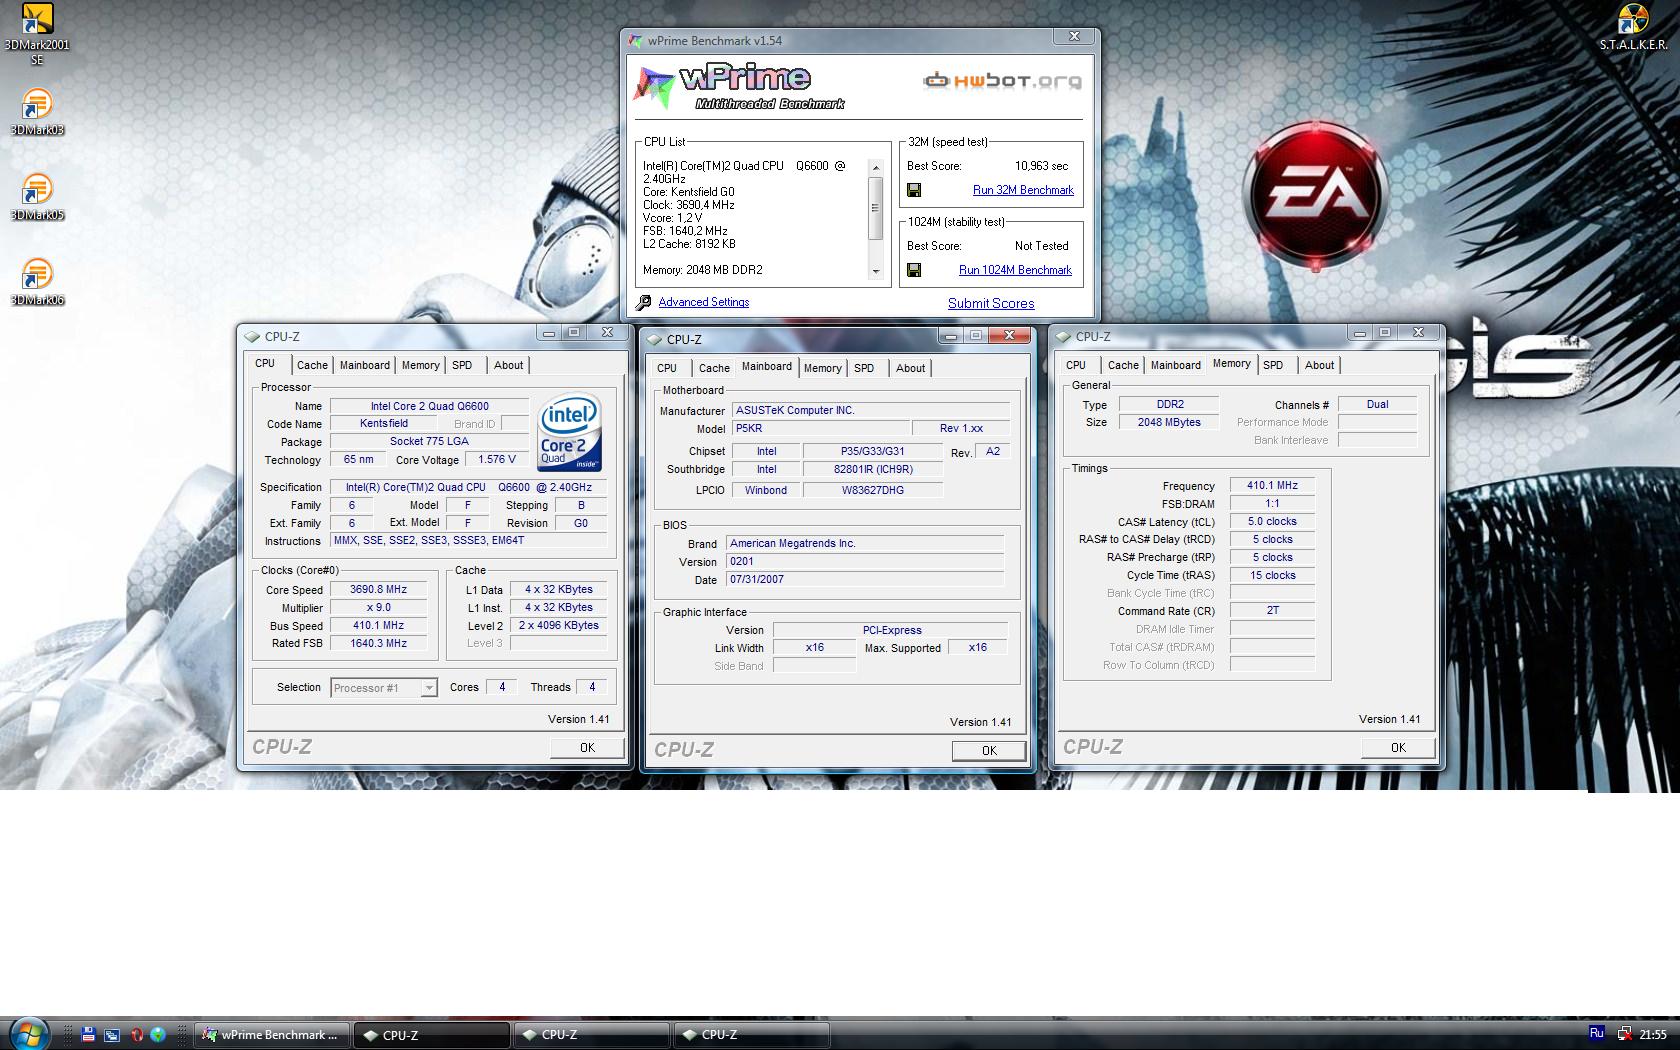Click the wPrime logo banner
The width and height of the screenshot is (1680, 1050).
click(741, 86)
